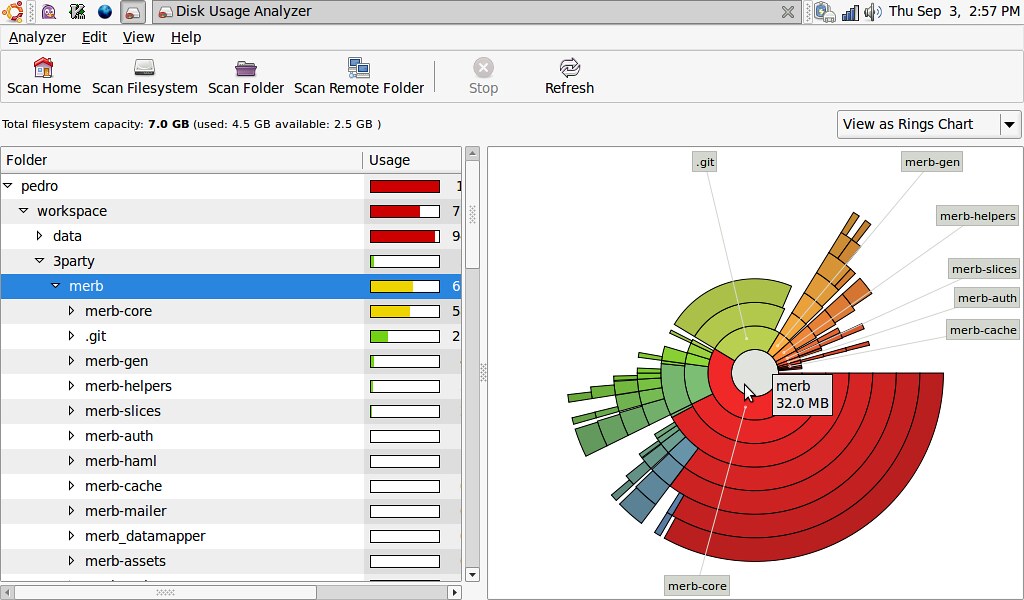The height and width of the screenshot is (600, 1024).
Task: Expand the merb-haml folder
Action: [x=71, y=461]
